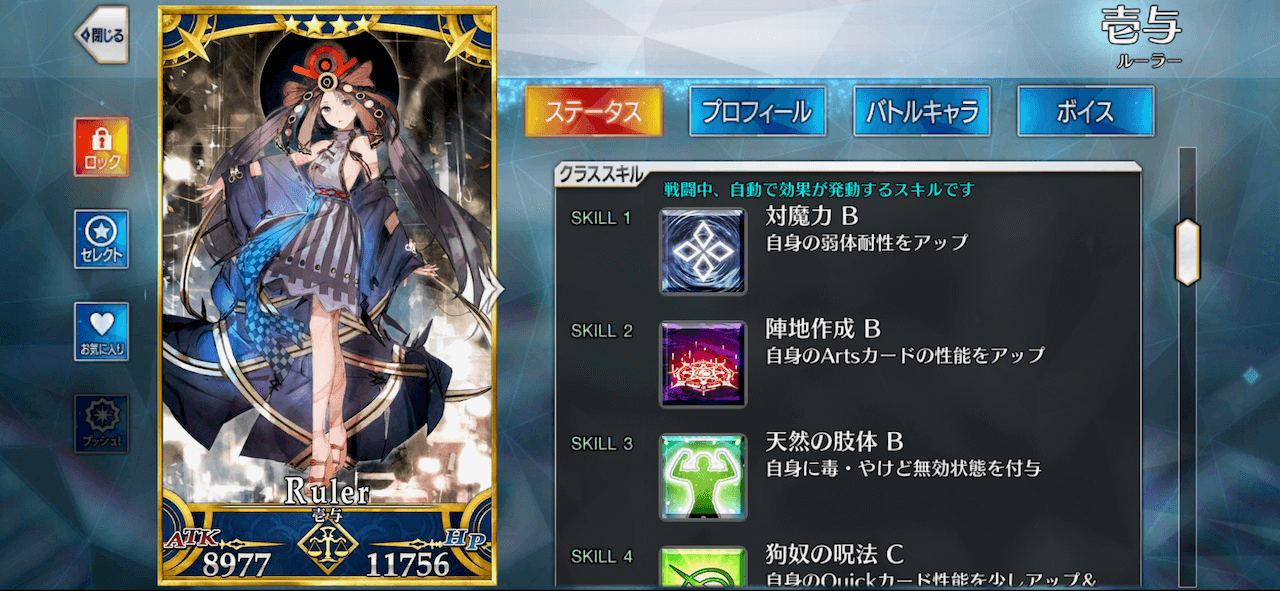This screenshot has height=591, width=1280.
Task: Open the 天然の肢体 B skill icon
Action: click(702, 477)
